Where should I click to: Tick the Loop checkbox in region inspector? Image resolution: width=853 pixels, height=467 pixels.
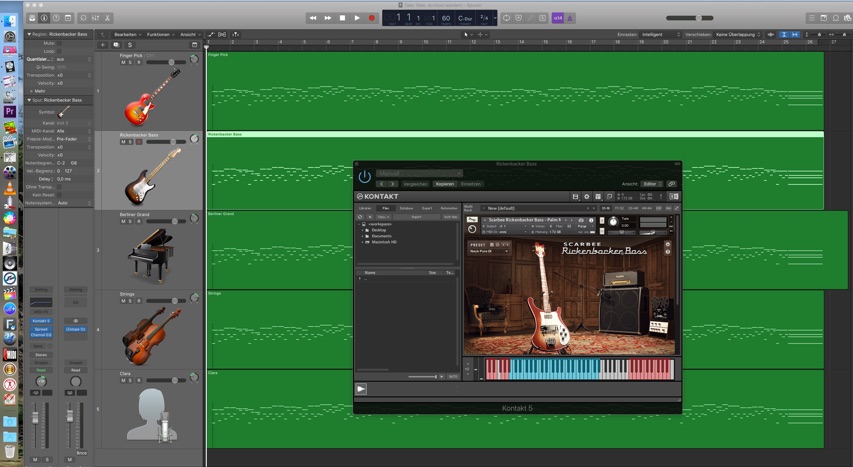pyautogui.click(x=59, y=51)
